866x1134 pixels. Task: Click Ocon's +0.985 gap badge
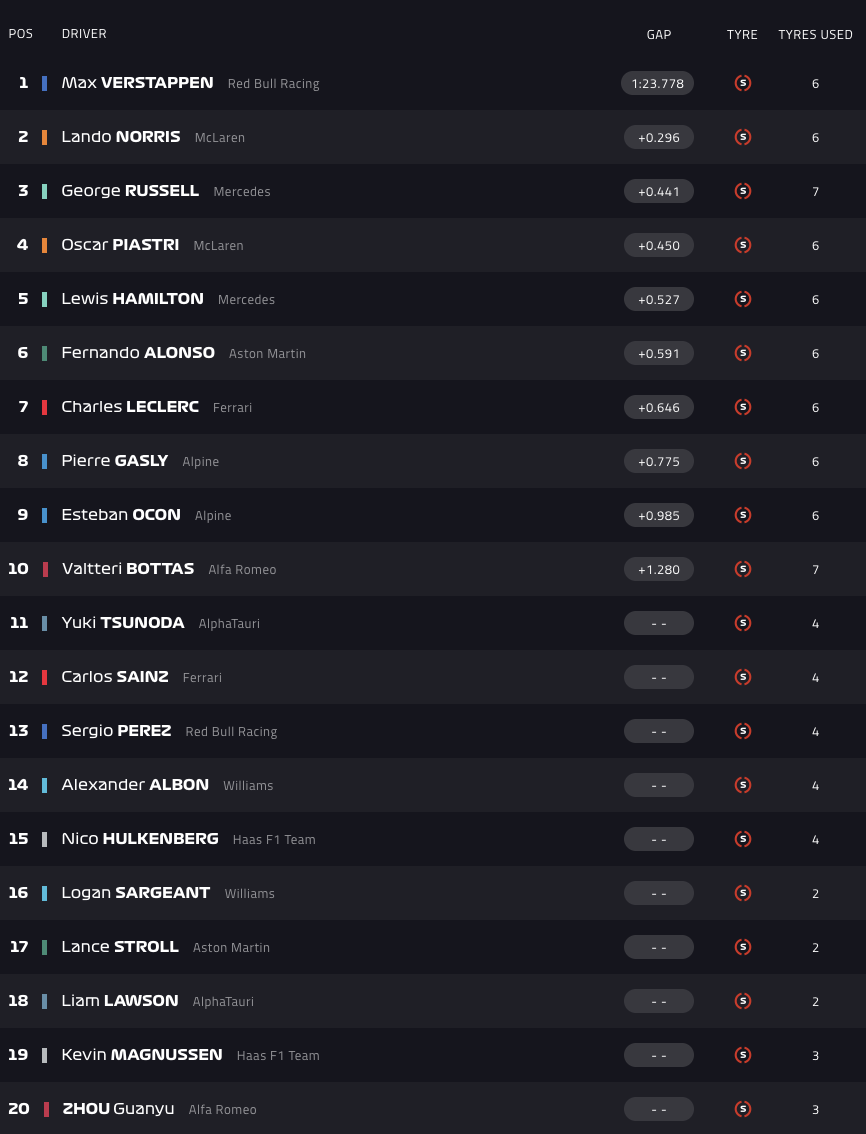(x=658, y=515)
